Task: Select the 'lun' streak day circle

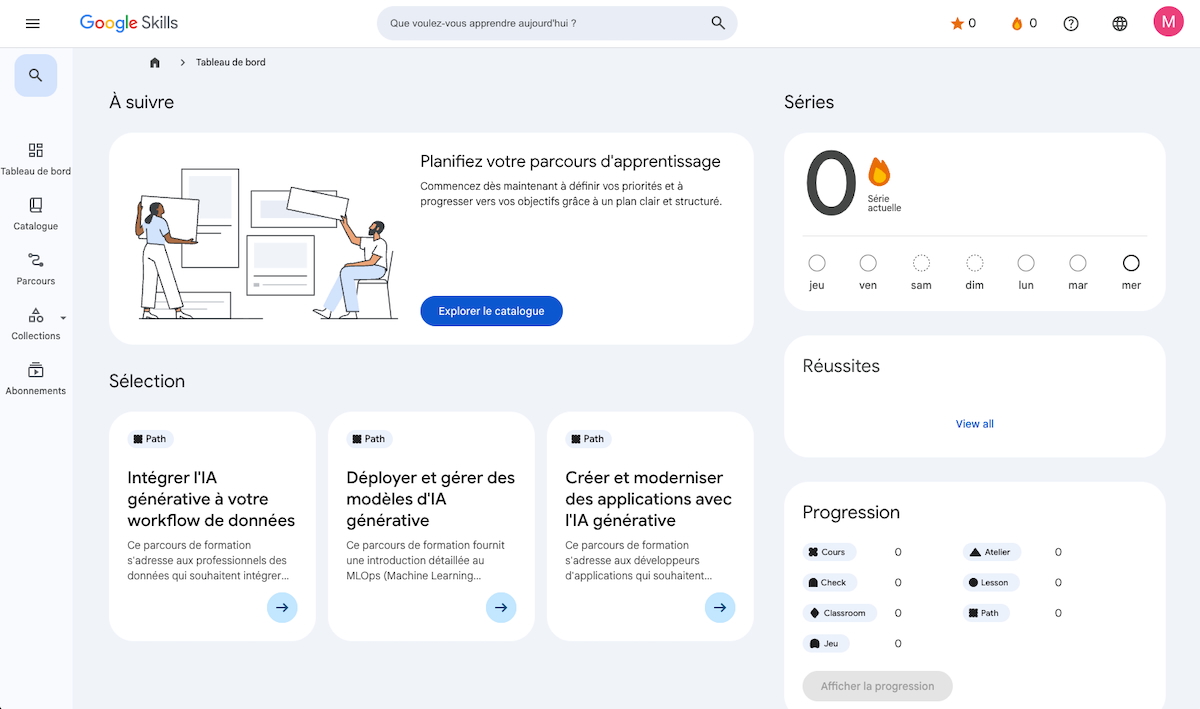Action: [1026, 263]
